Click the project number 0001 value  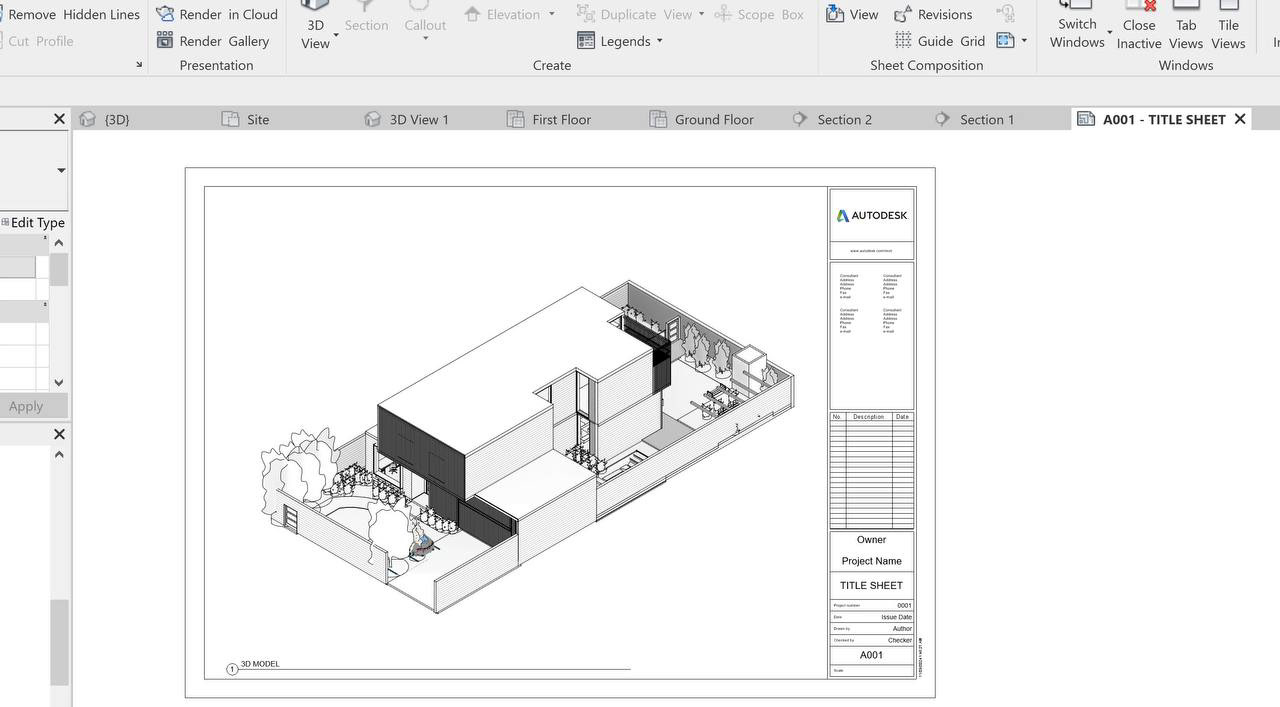(904, 605)
